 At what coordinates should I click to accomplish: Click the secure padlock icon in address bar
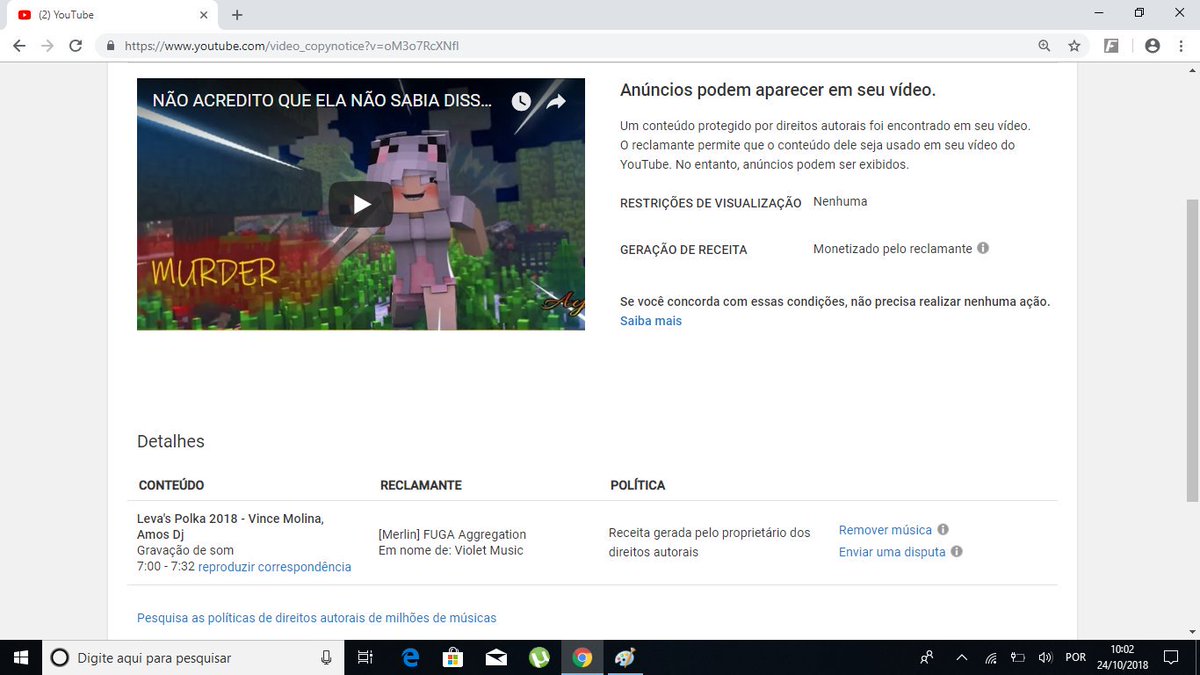tap(109, 46)
